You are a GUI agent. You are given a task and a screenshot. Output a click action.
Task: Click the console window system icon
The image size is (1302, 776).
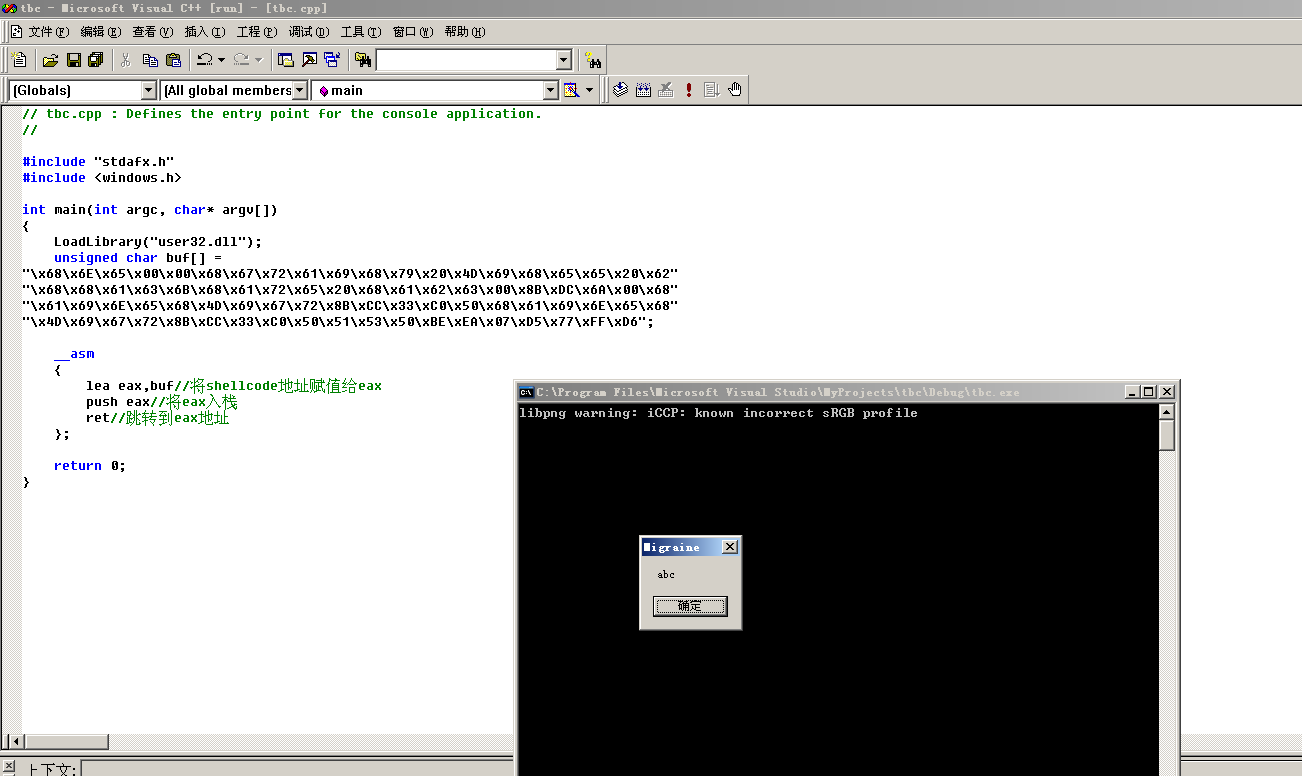(x=526, y=392)
